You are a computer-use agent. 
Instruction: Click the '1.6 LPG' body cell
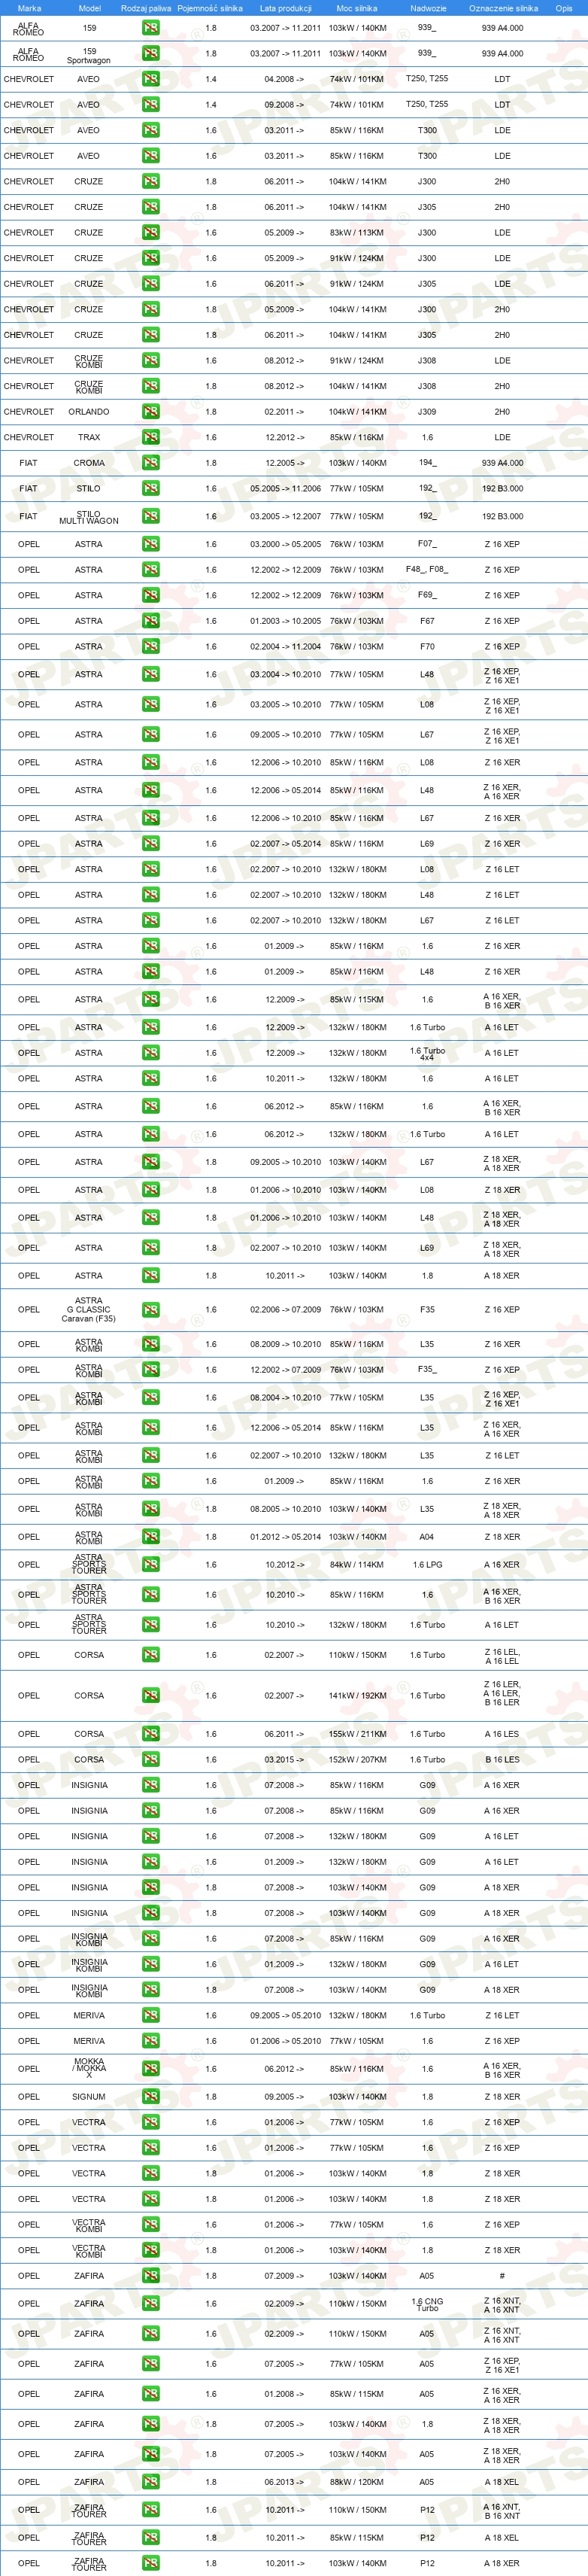pos(427,1565)
